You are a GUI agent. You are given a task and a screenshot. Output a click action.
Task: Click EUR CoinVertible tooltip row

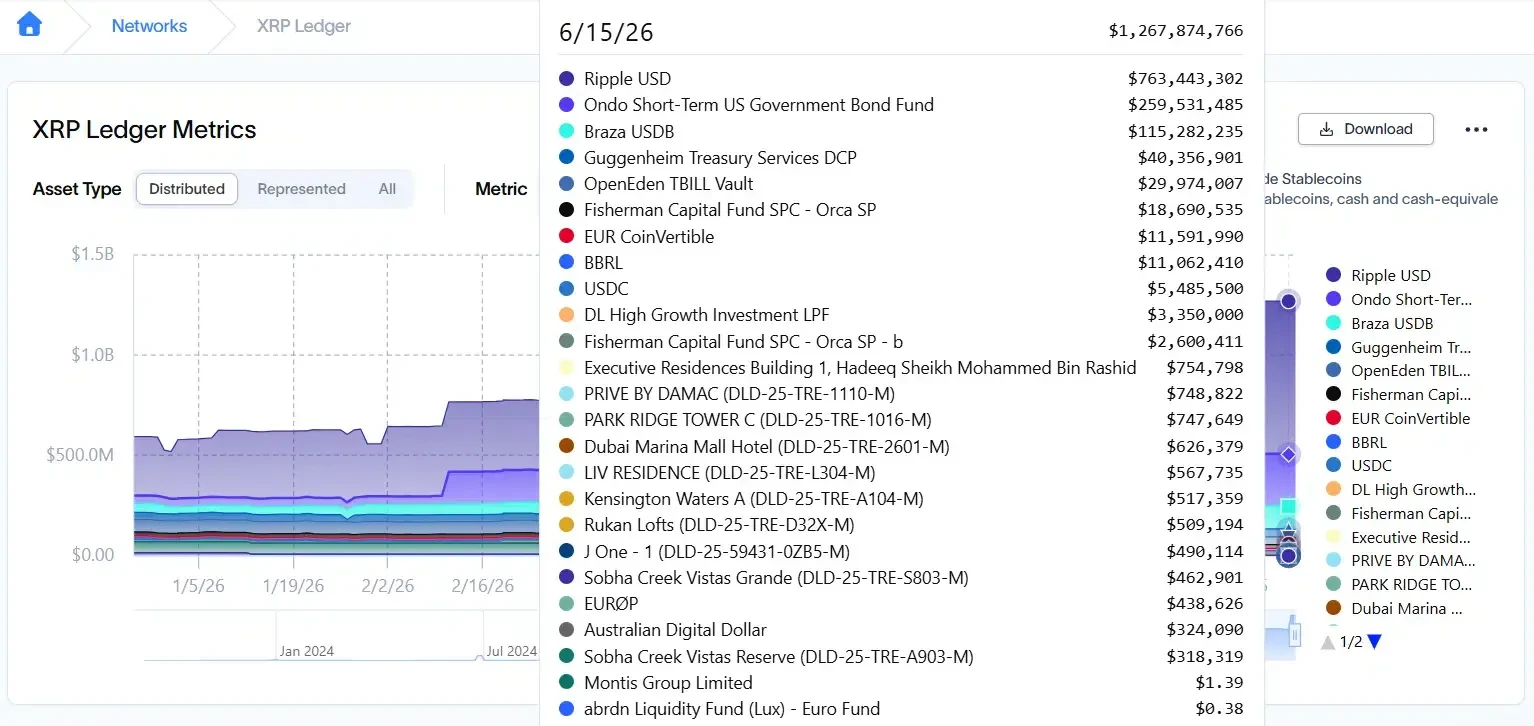tap(901, 237)
